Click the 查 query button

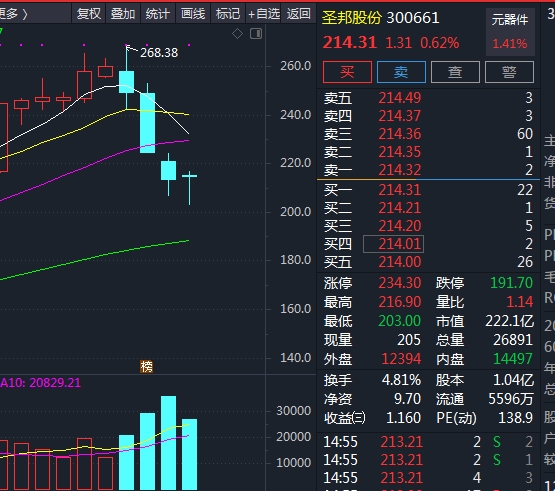[455, 72]
